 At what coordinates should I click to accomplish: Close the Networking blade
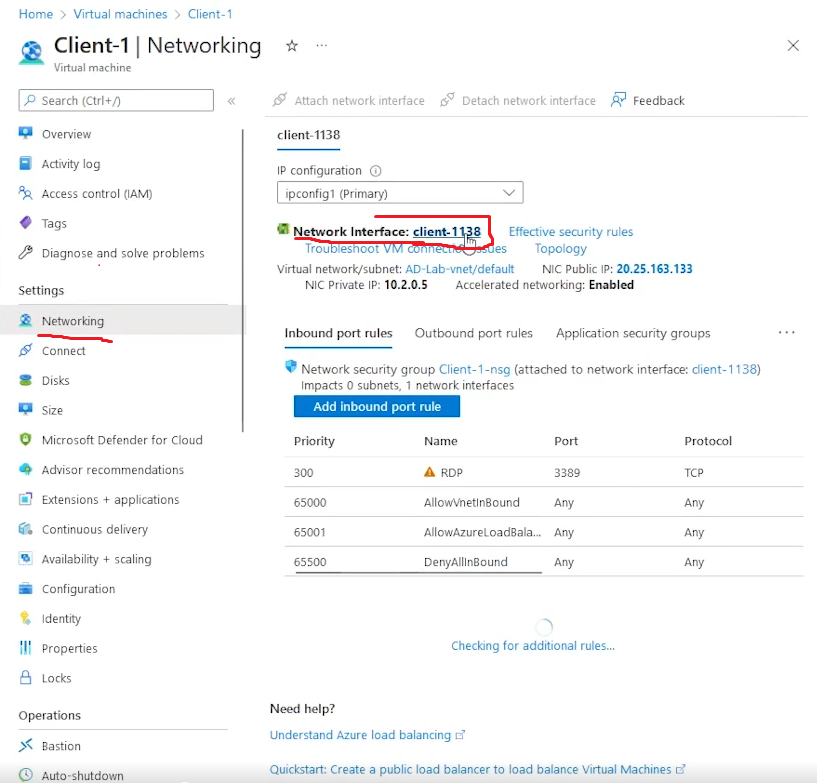[793, 46]
